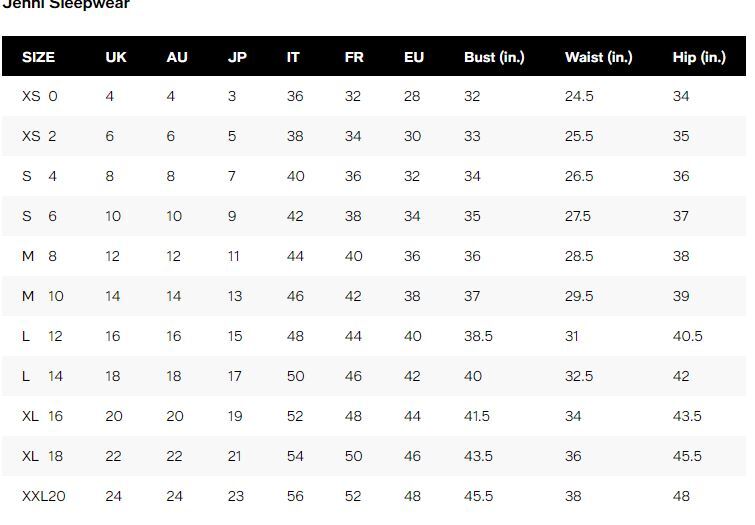Select the 38.5 bust value for L 12
This screenshot has height=525, width=755.
point(478,336)
